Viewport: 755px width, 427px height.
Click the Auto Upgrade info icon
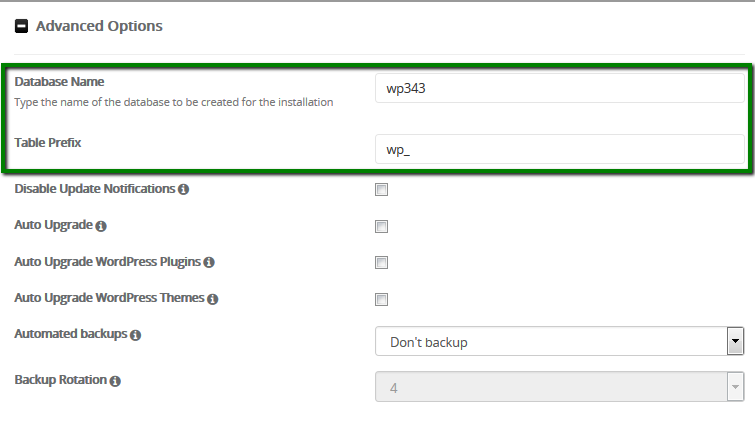pyautogui.click(x=101, y=226)
